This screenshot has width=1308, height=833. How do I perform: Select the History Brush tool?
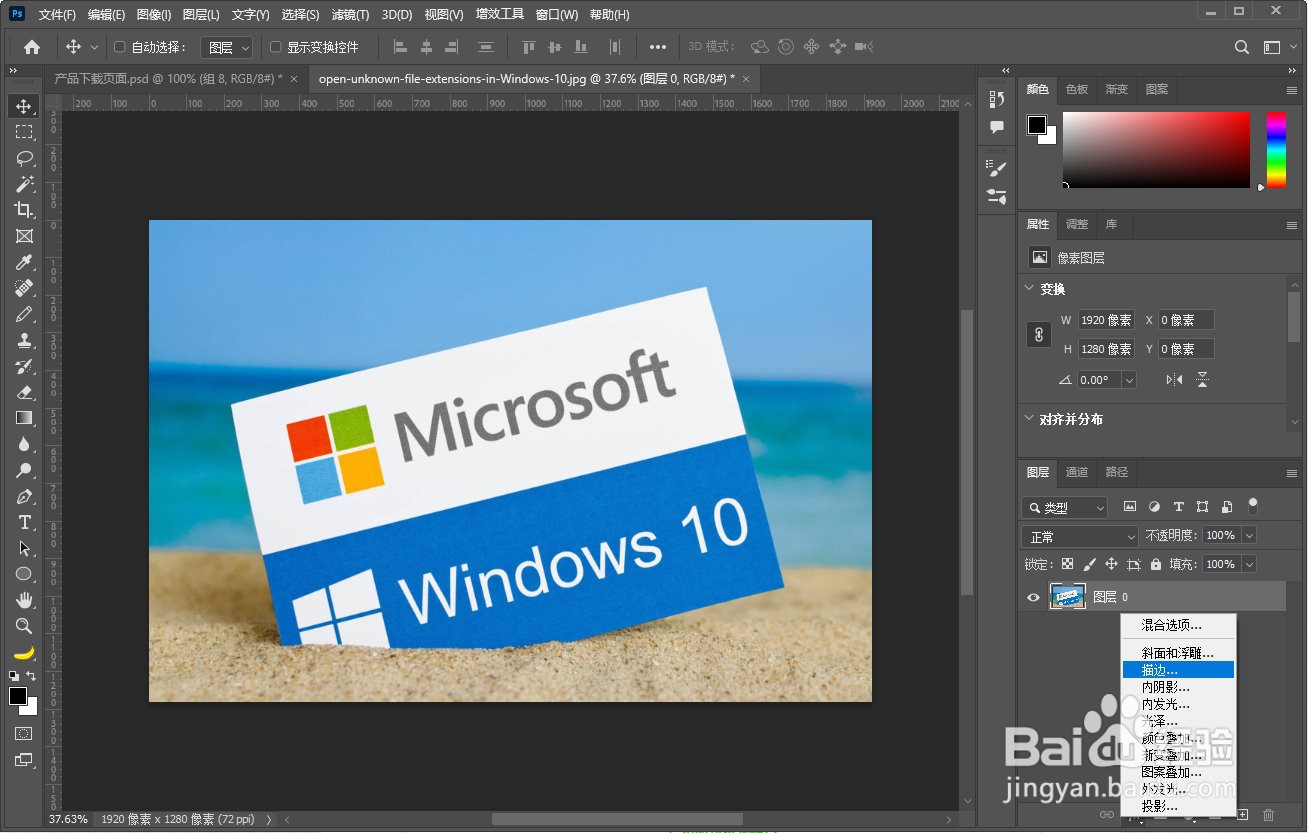click(24, 366)
